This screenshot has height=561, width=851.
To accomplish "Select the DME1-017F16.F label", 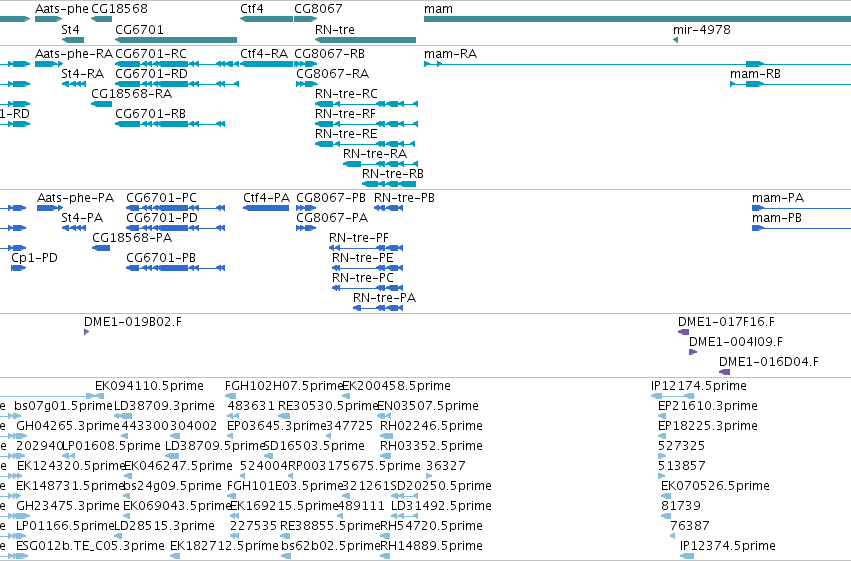I will click(x=726, y=322).
